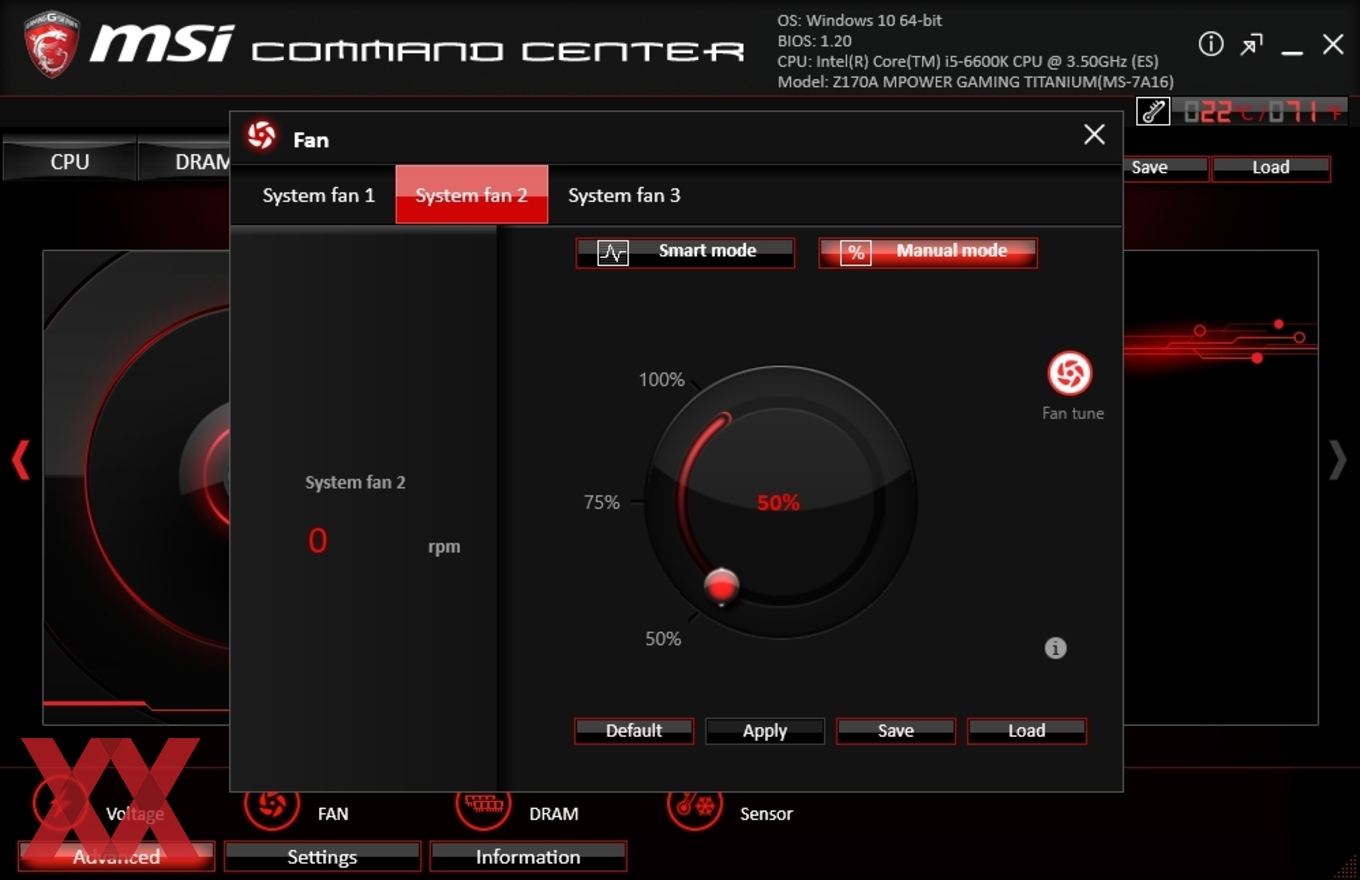Click the 0 rpm reading
1360x880 pixels.
coord(318,541)
